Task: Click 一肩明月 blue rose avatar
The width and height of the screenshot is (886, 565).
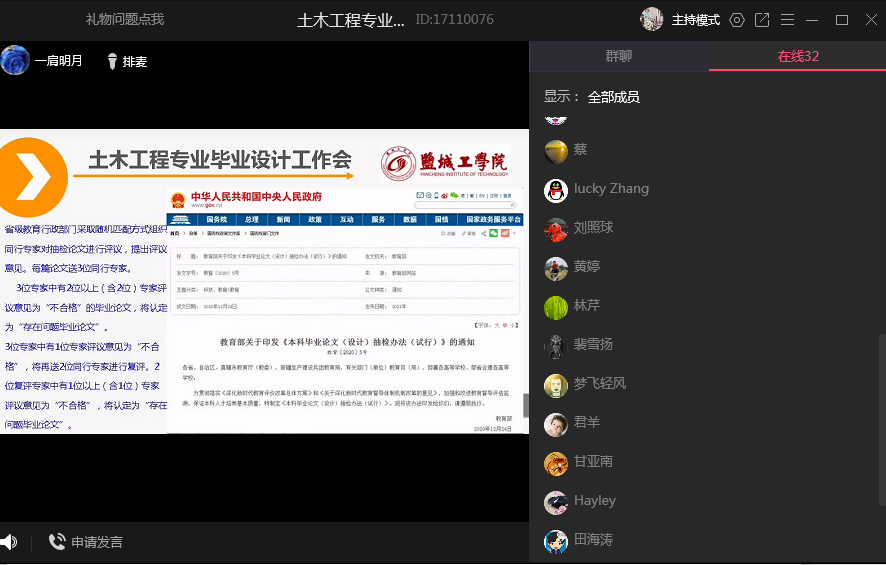Action: point(15,61)
